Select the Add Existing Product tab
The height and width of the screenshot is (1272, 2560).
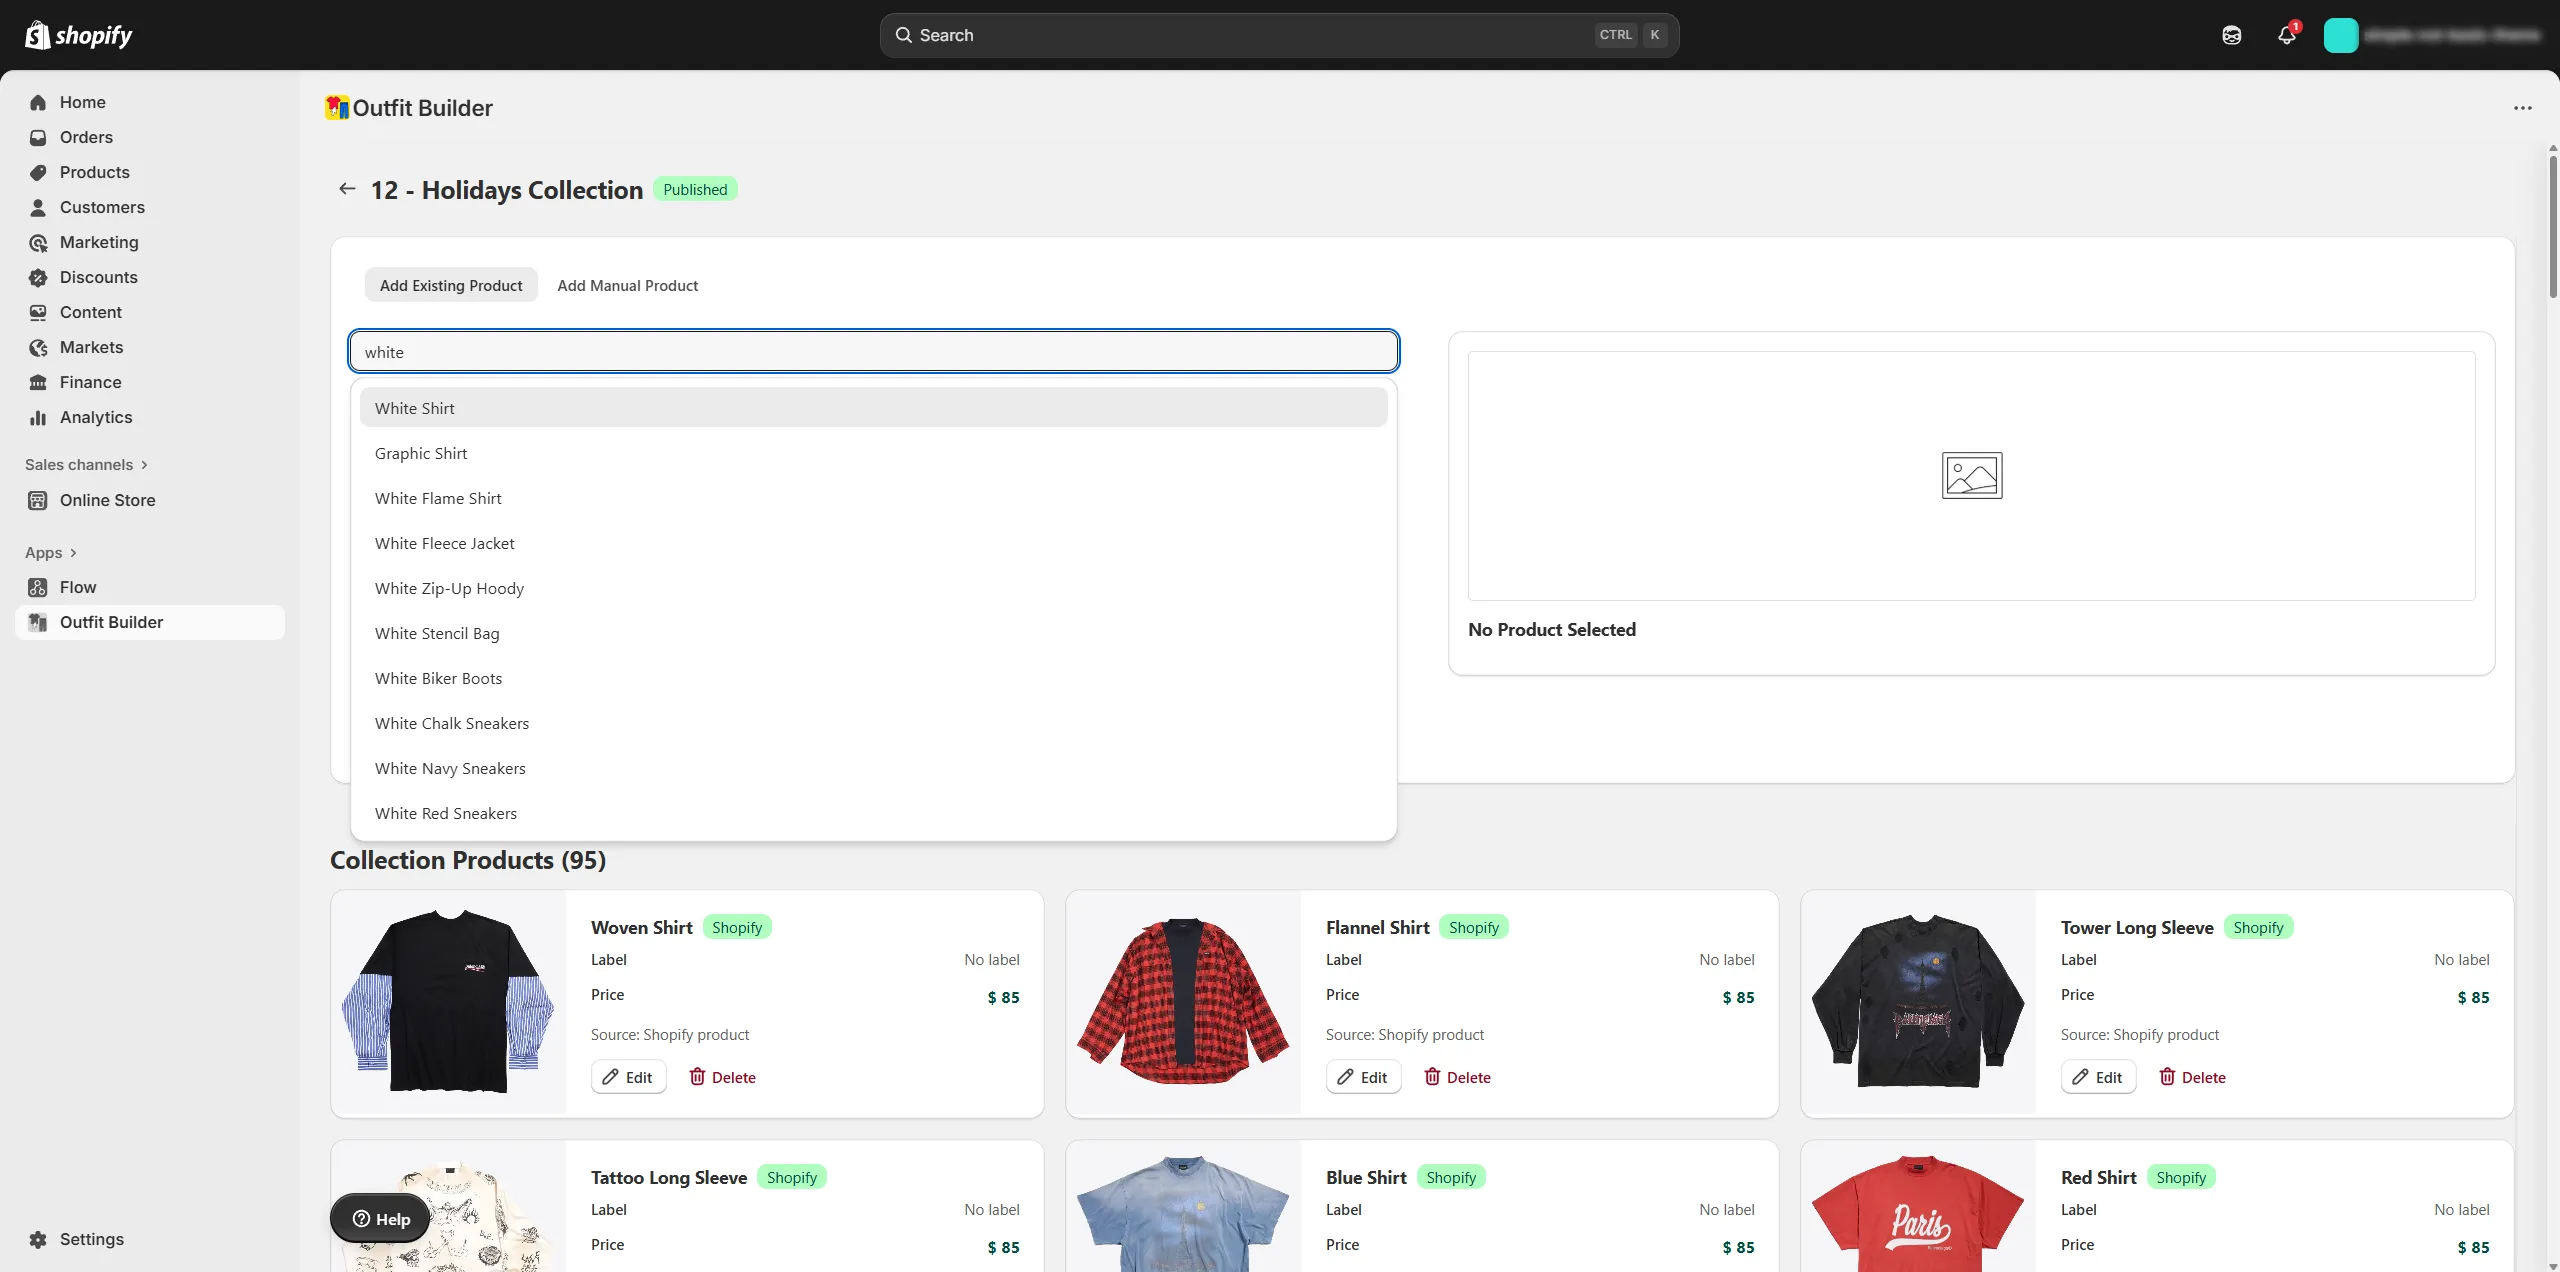450,285
